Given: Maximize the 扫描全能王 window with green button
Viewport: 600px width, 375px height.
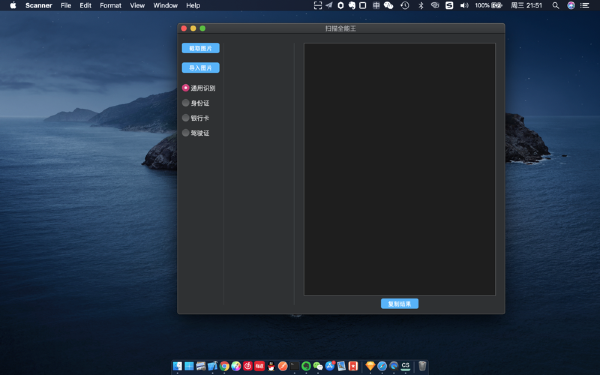Looking at the screenshot, I should click(x=203, y=28).
